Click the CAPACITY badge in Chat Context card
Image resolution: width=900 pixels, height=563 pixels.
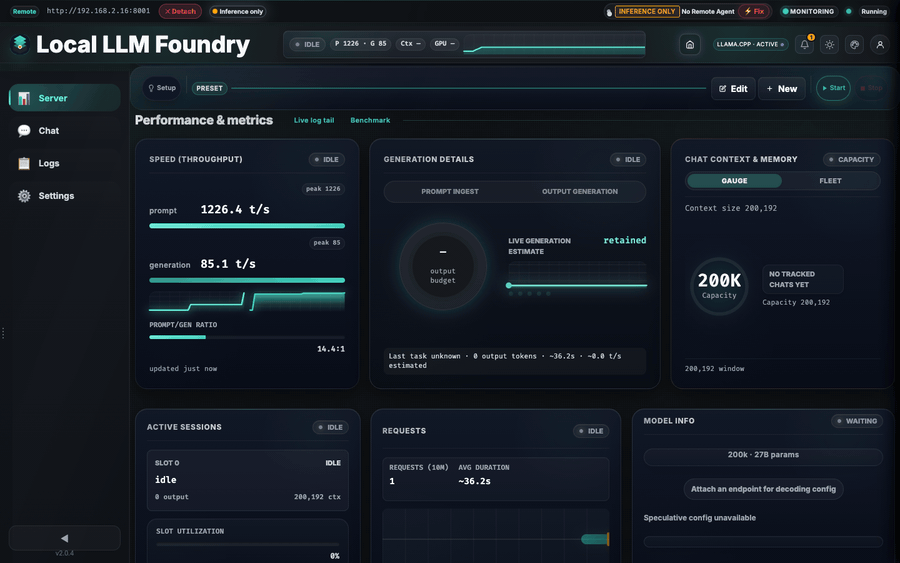[851, 160]
